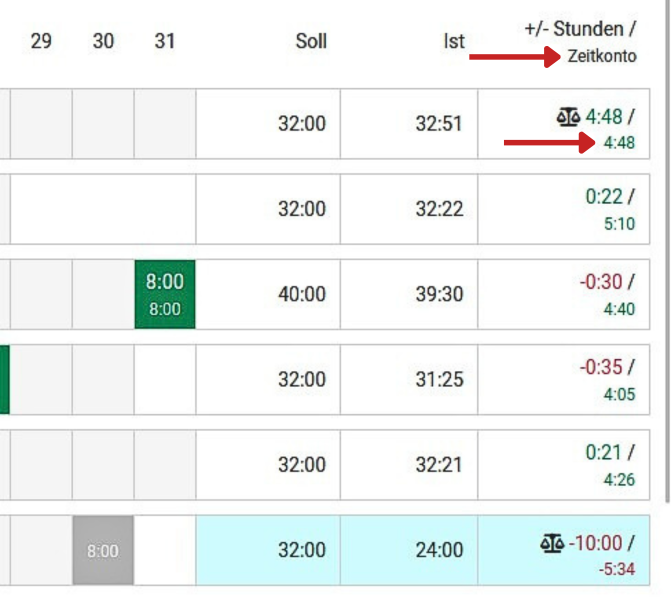The image size is (671, 597).
Task: Click the balance scale icon beside 4:48
Action: coord(568,117)
